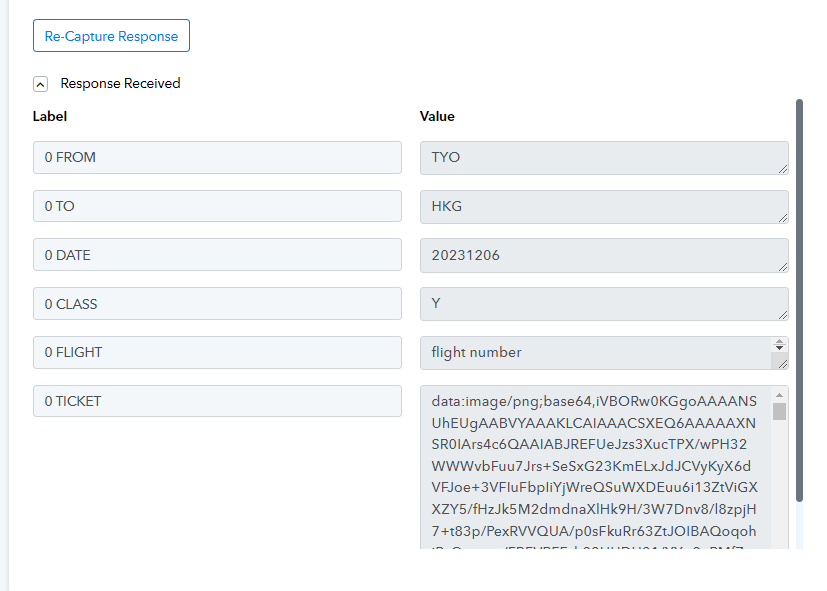The image size is (827, 591).
Task: Click the 20231206 date value field
Action: 604,255
